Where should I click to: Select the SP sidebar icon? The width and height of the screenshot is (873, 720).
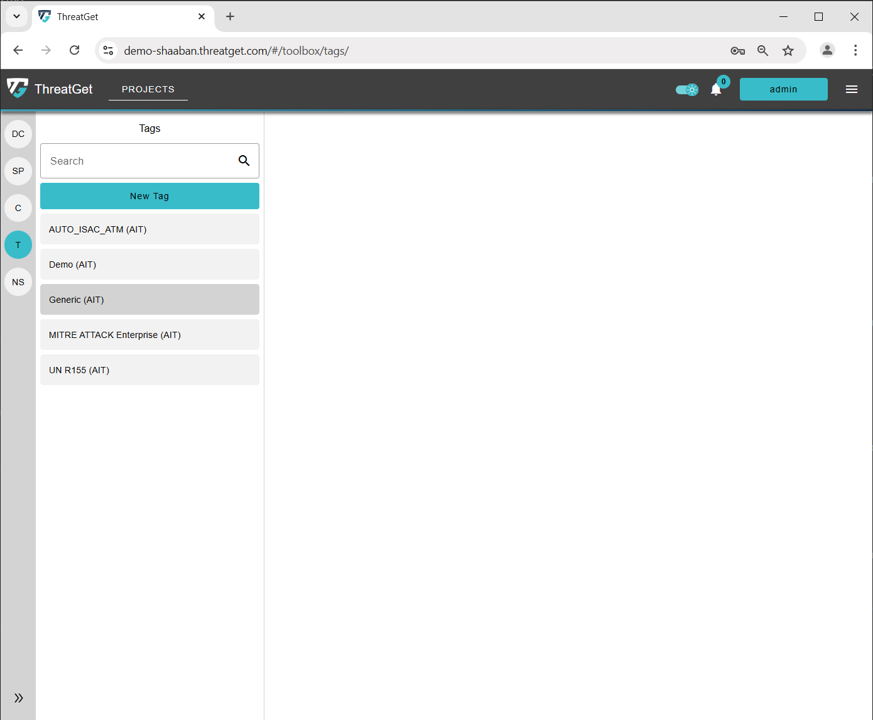pyautogui.click(x=18, y=171)
